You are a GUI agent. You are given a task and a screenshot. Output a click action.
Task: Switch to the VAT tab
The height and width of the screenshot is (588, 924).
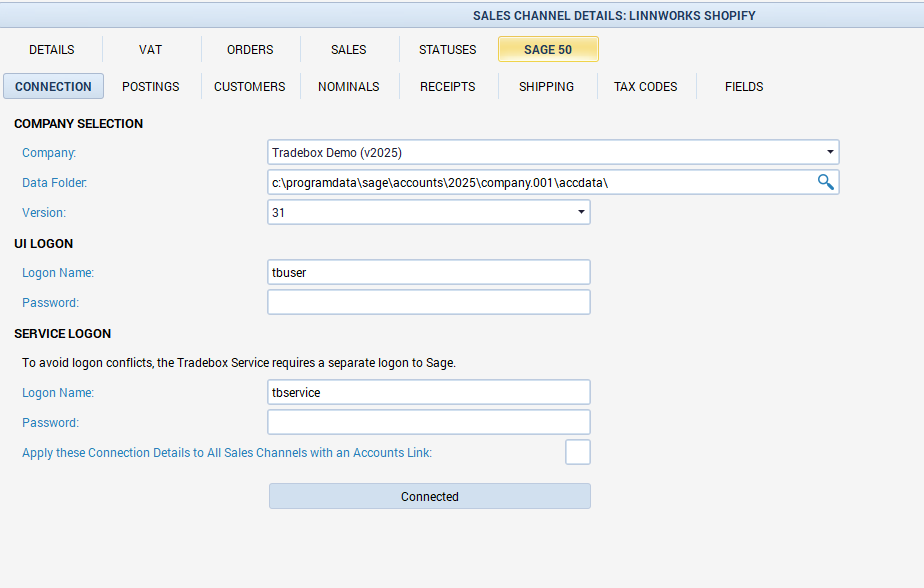[x=151, y=49]
